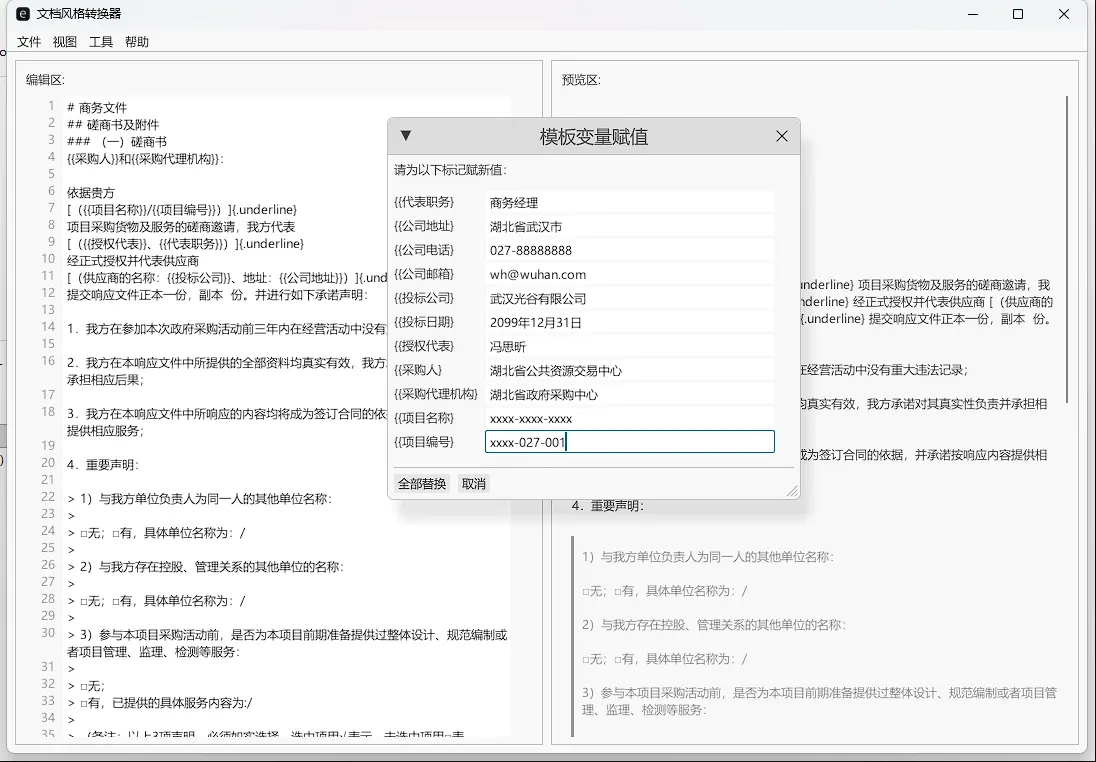Image resolution: width=1096 pixels, height=762 pixels.
Task: Select the 公司地址 input containing 湖北省武汉市
Action: point(629,226)
